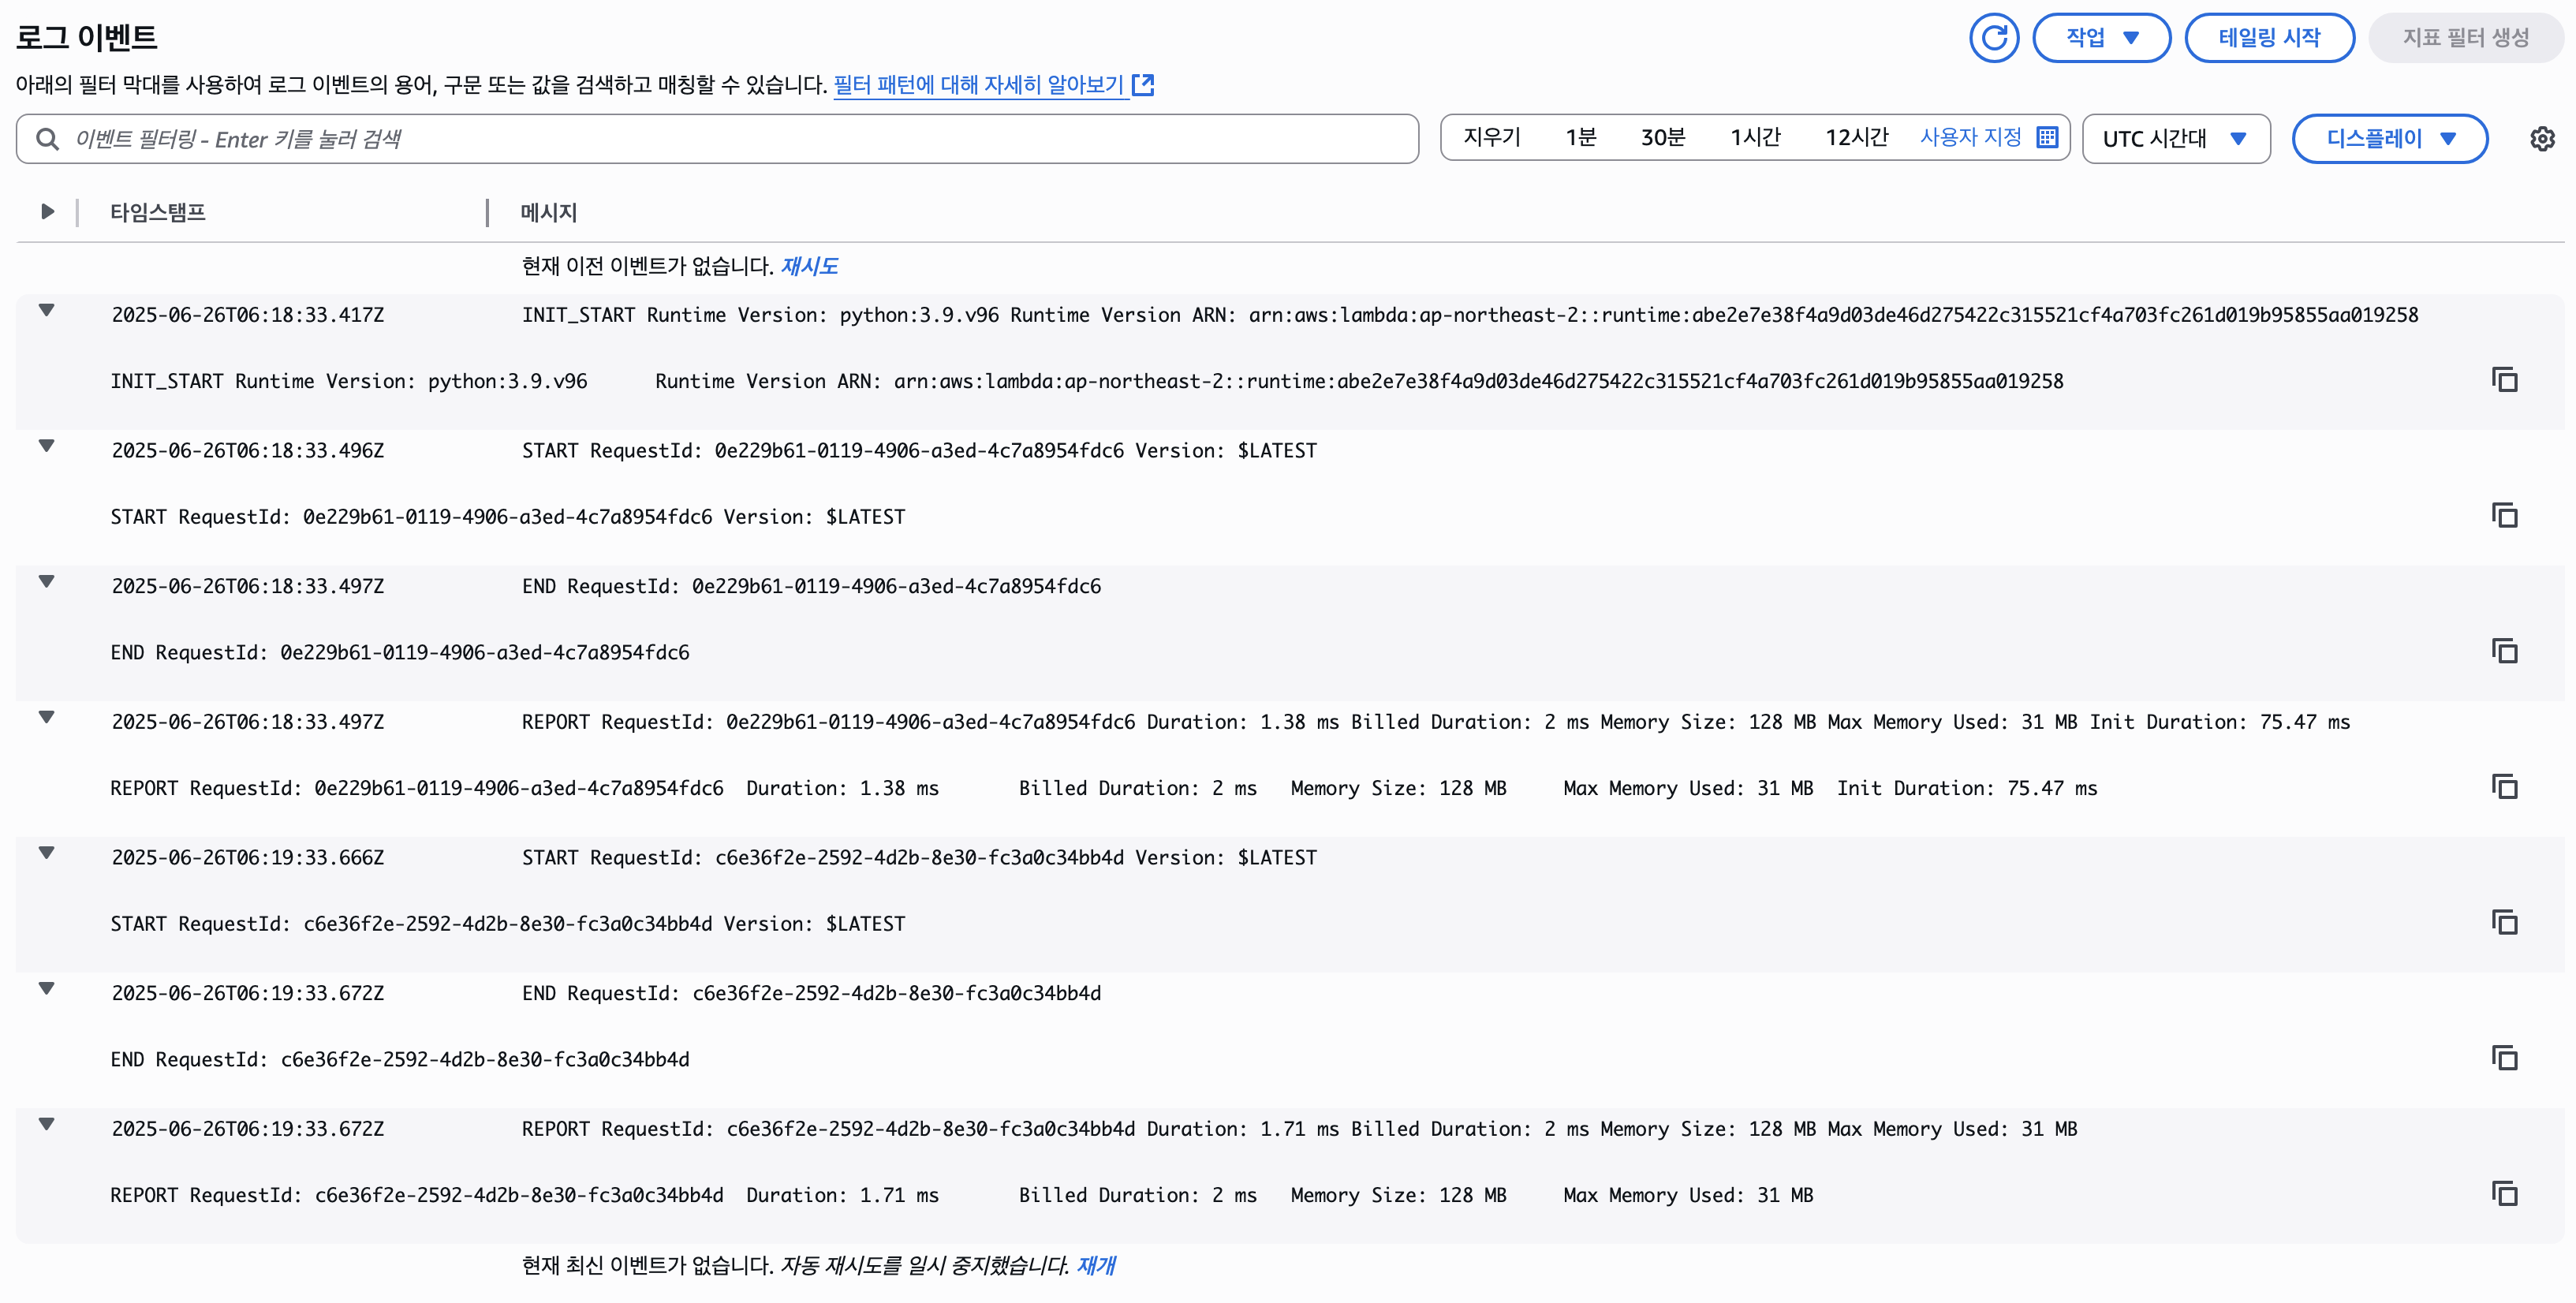
Task: Click the expanded REPORT 0e229b61 detail text
Action: [1104, 788]
